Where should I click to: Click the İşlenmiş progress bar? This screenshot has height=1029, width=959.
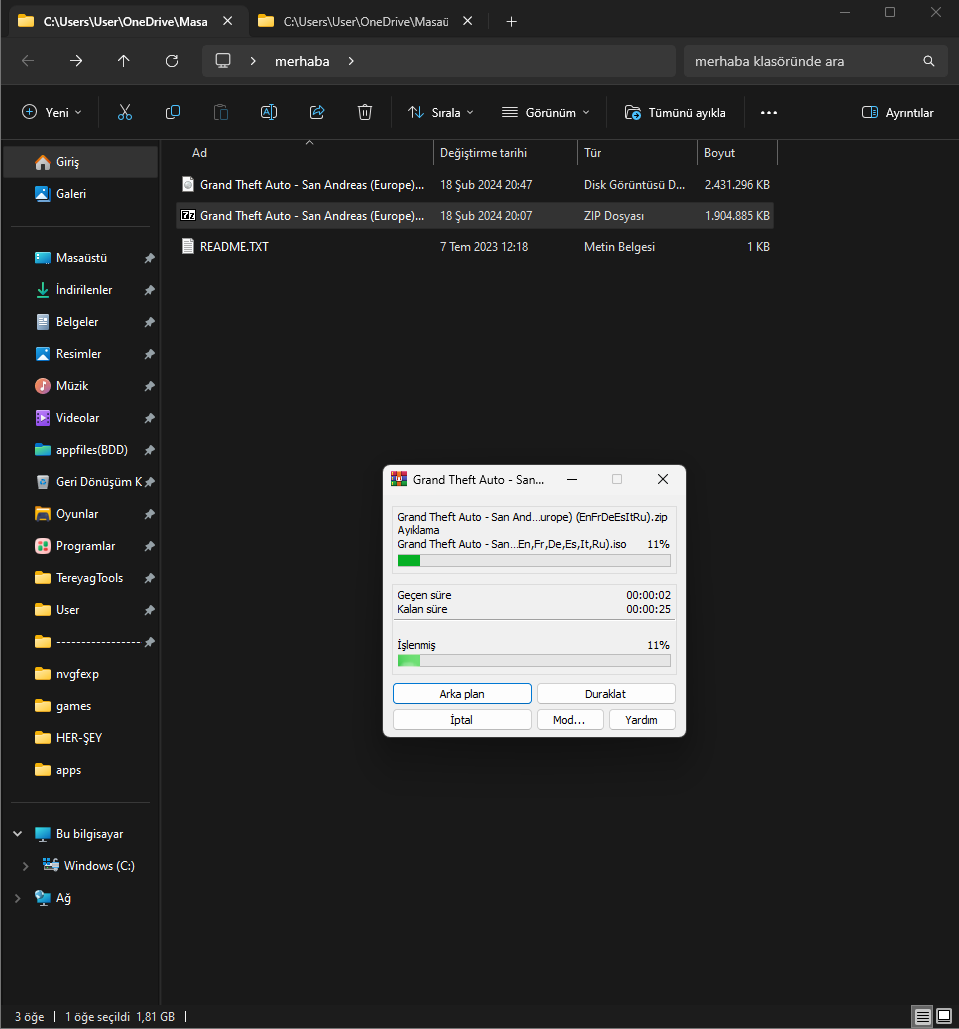[534, 661]
